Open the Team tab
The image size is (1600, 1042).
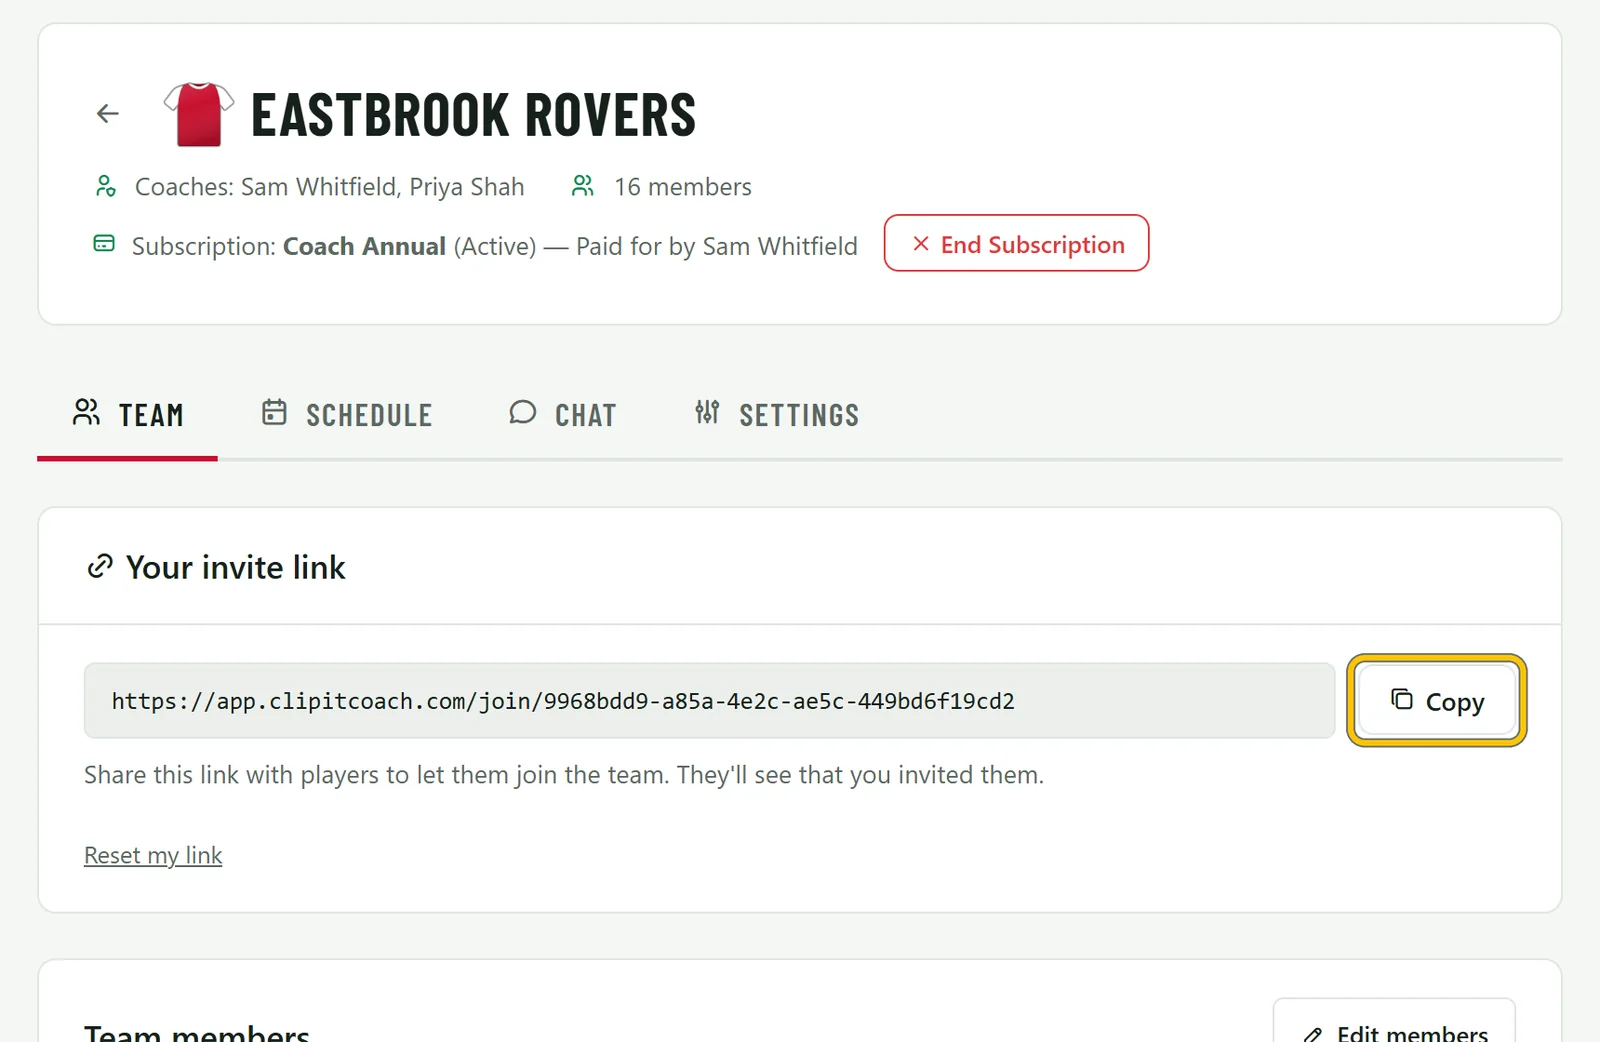[128, 415]
